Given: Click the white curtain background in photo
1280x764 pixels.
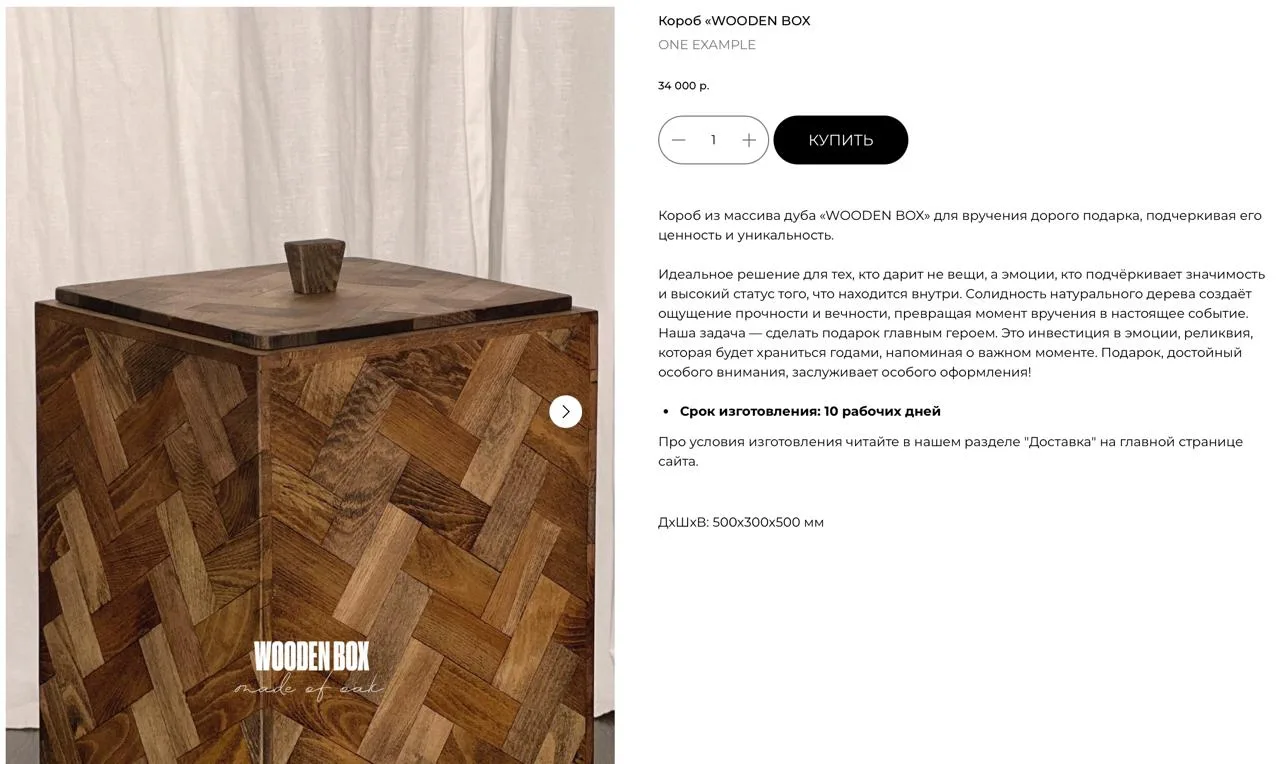Looking at the screenshot, I should coord(310,120).
